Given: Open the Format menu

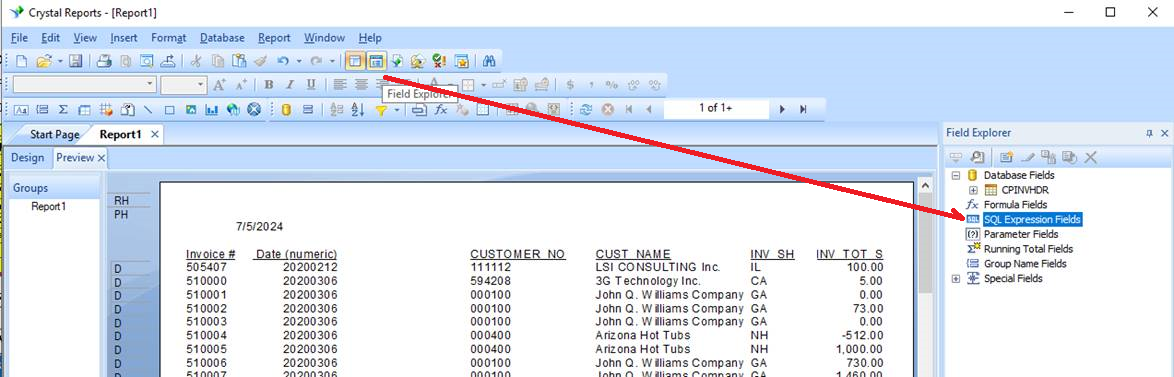Looking at the screenshot, I should coord(168,37).
